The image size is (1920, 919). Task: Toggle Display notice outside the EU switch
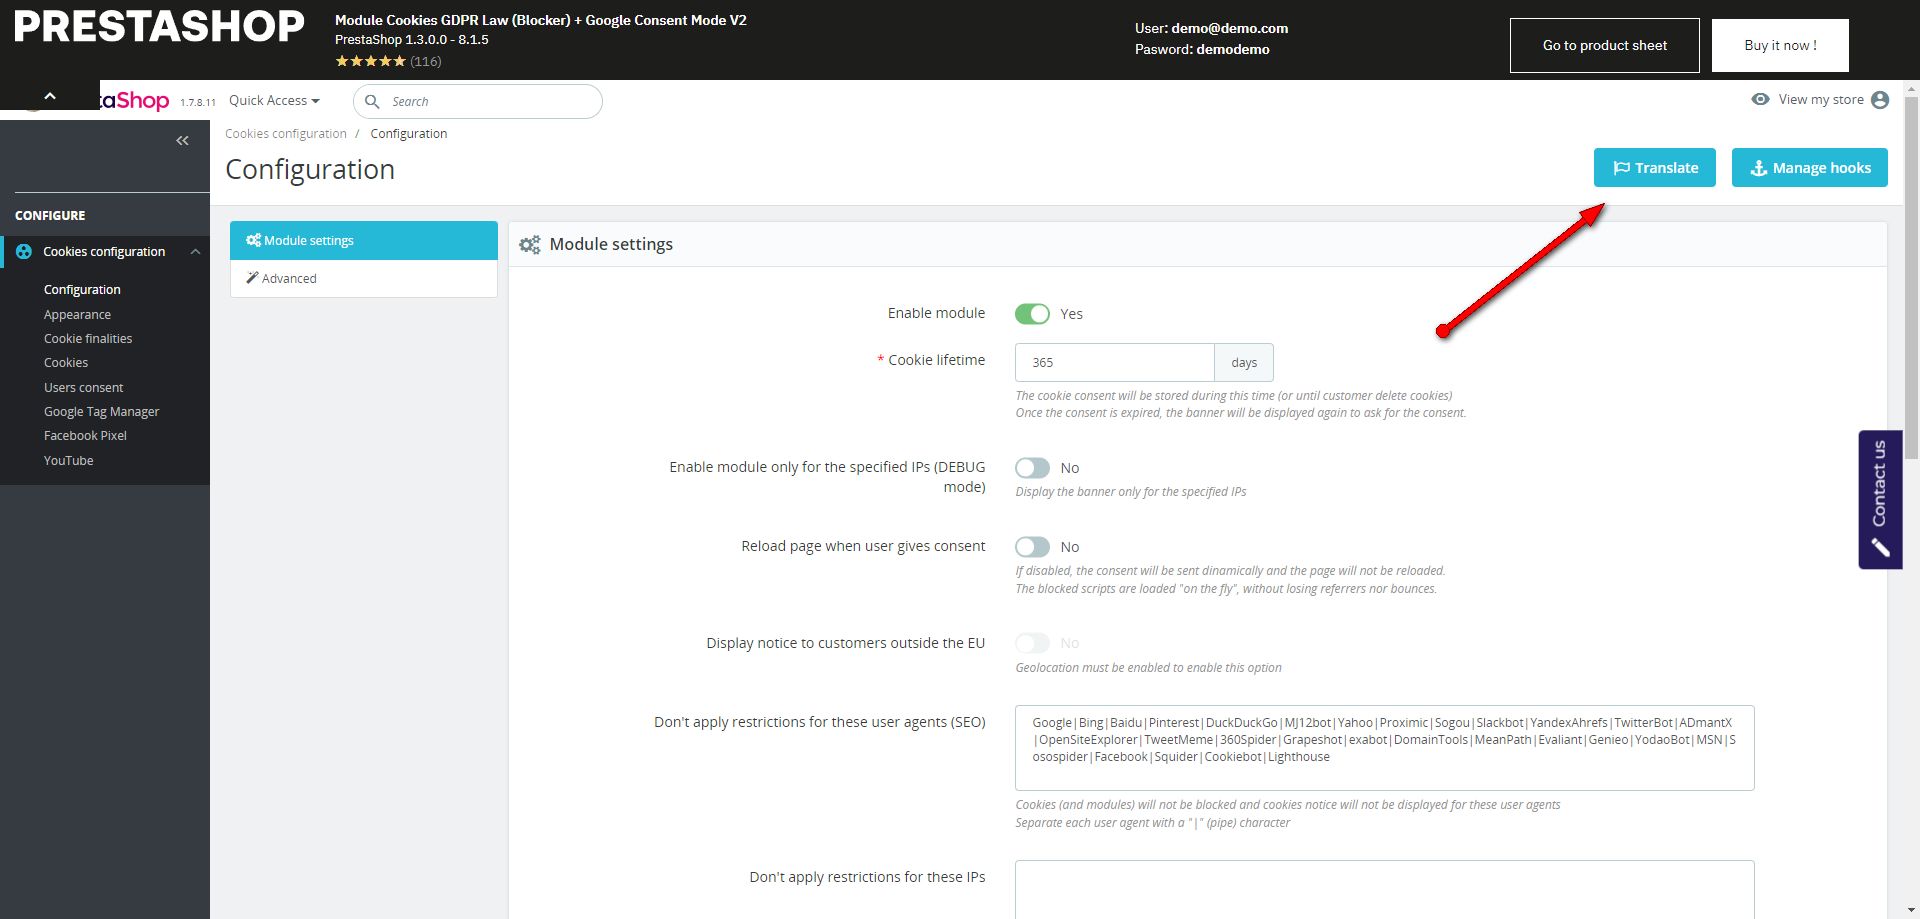1032,643
